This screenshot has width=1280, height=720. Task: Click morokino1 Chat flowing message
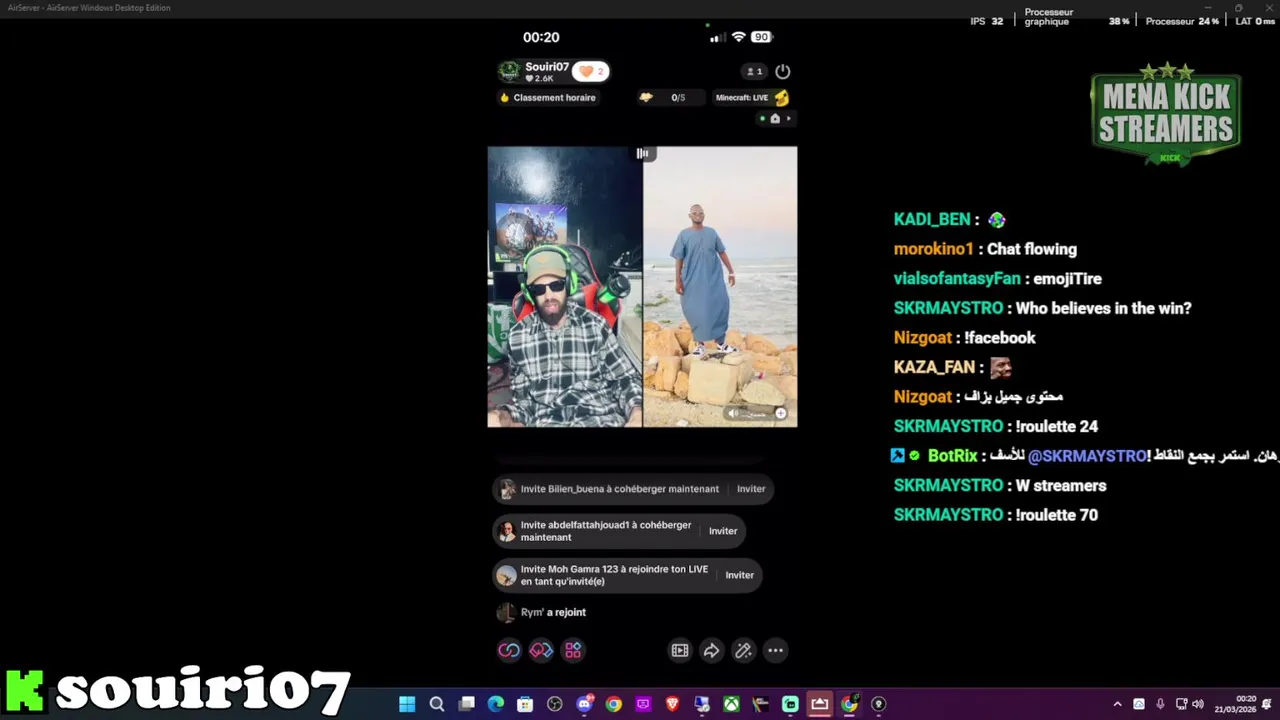point(985,249)
